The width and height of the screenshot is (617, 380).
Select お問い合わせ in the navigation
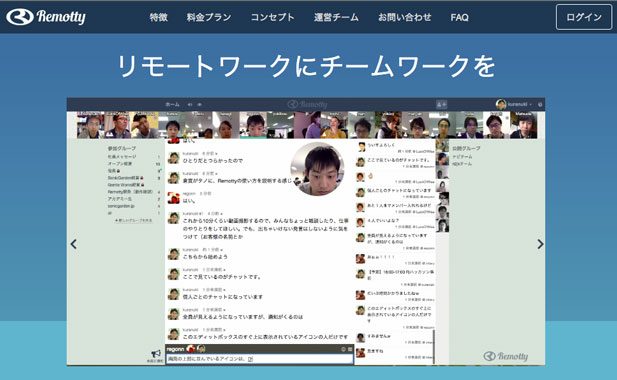coord(405,17)
